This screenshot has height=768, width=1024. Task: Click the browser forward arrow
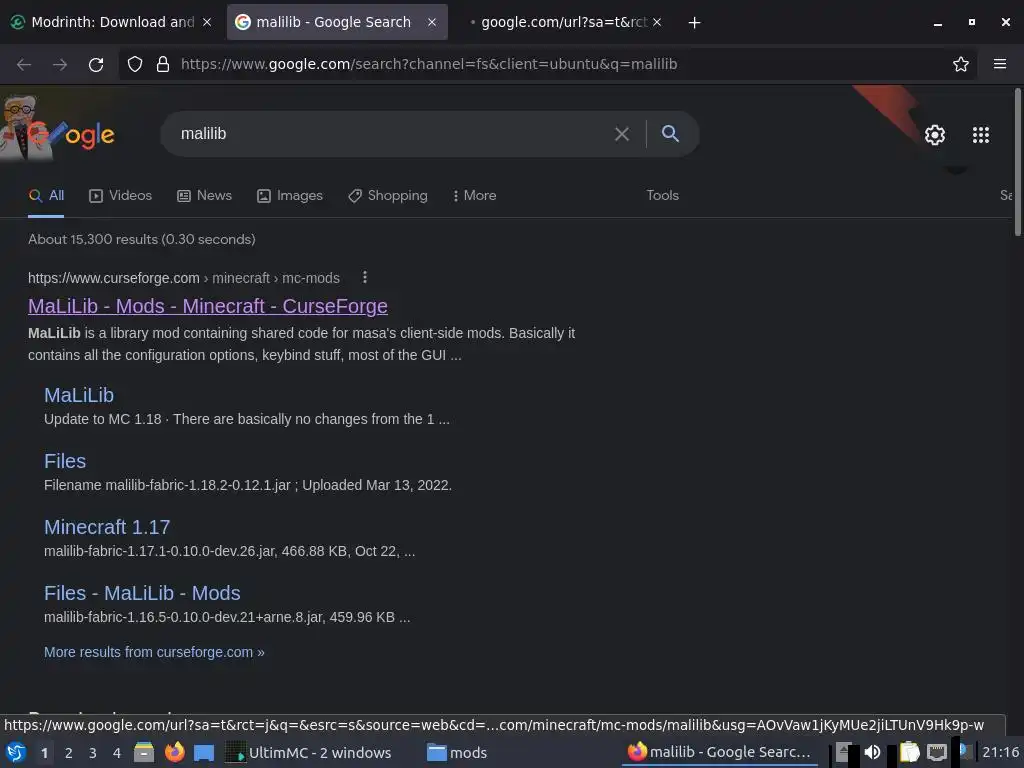click(x=60, y=64)
